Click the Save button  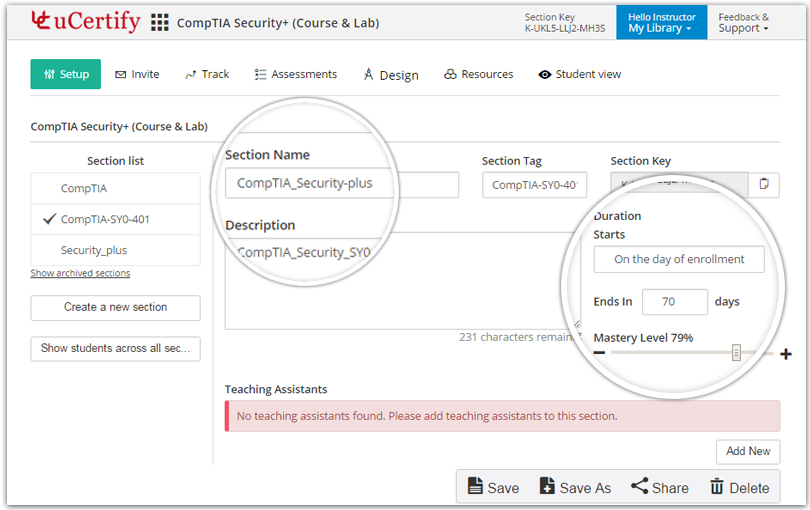[x=493, y=487]
